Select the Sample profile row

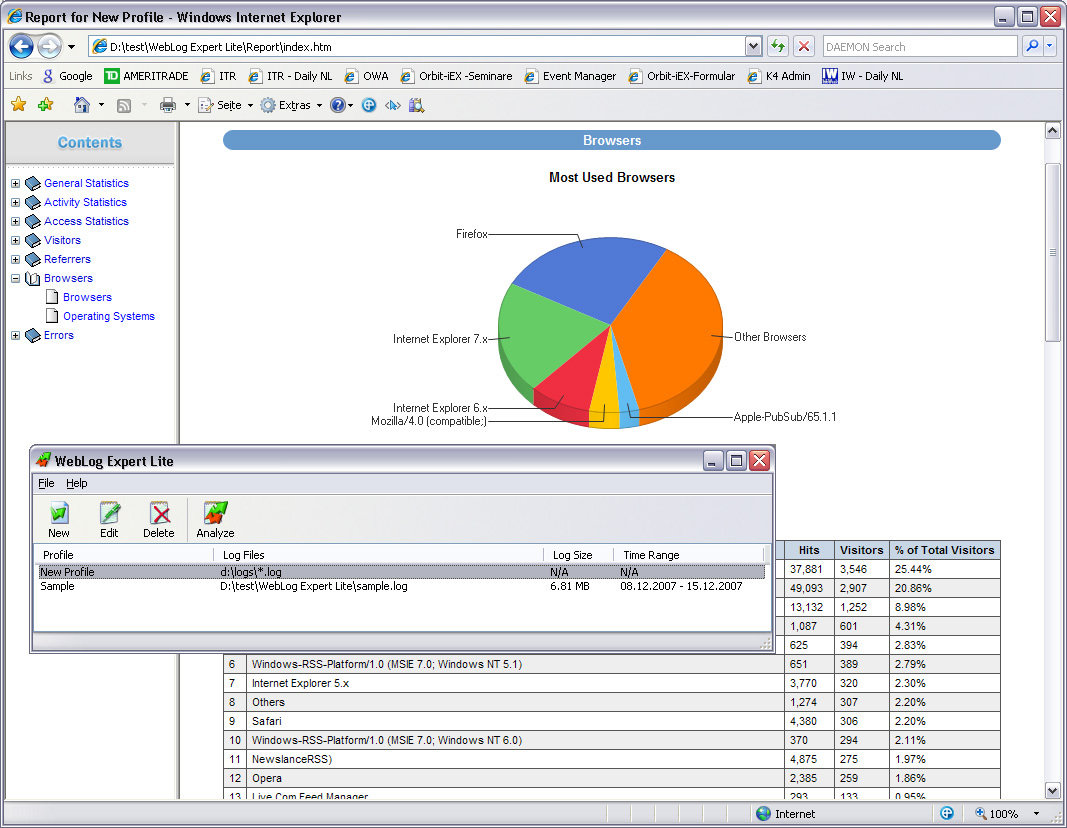click(401, 586)
